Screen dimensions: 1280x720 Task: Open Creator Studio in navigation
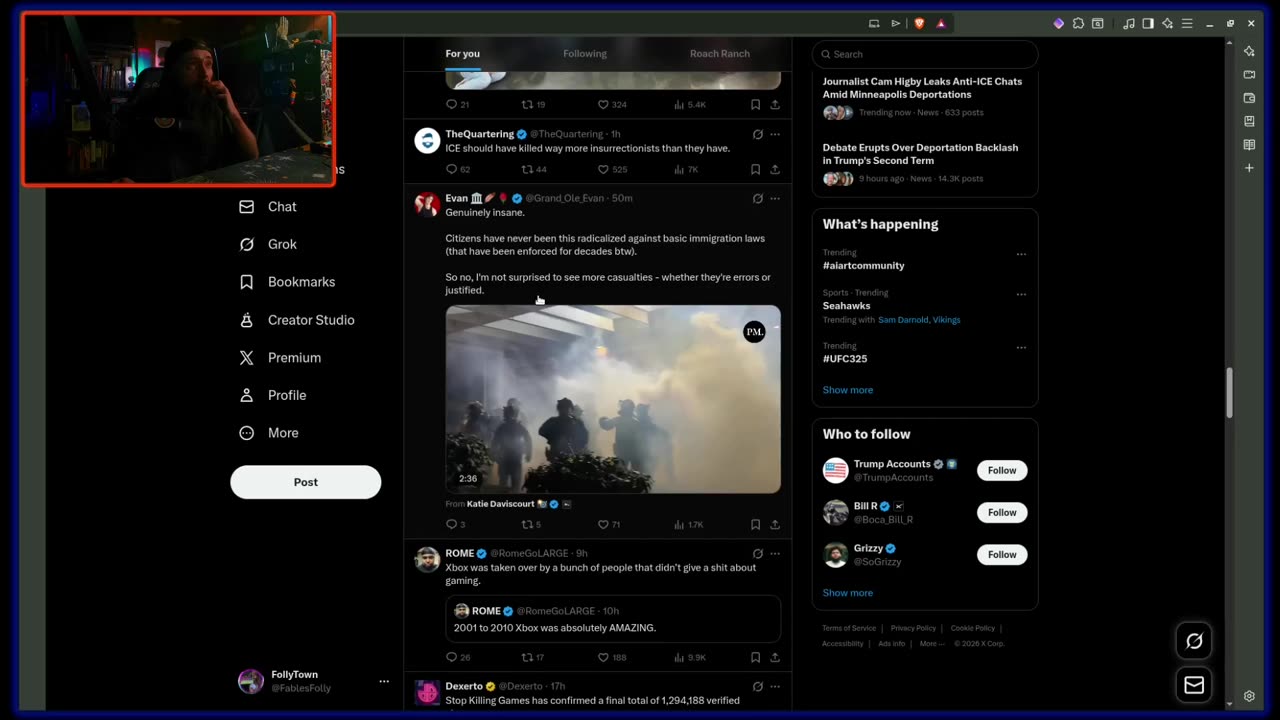click(297, 320)
